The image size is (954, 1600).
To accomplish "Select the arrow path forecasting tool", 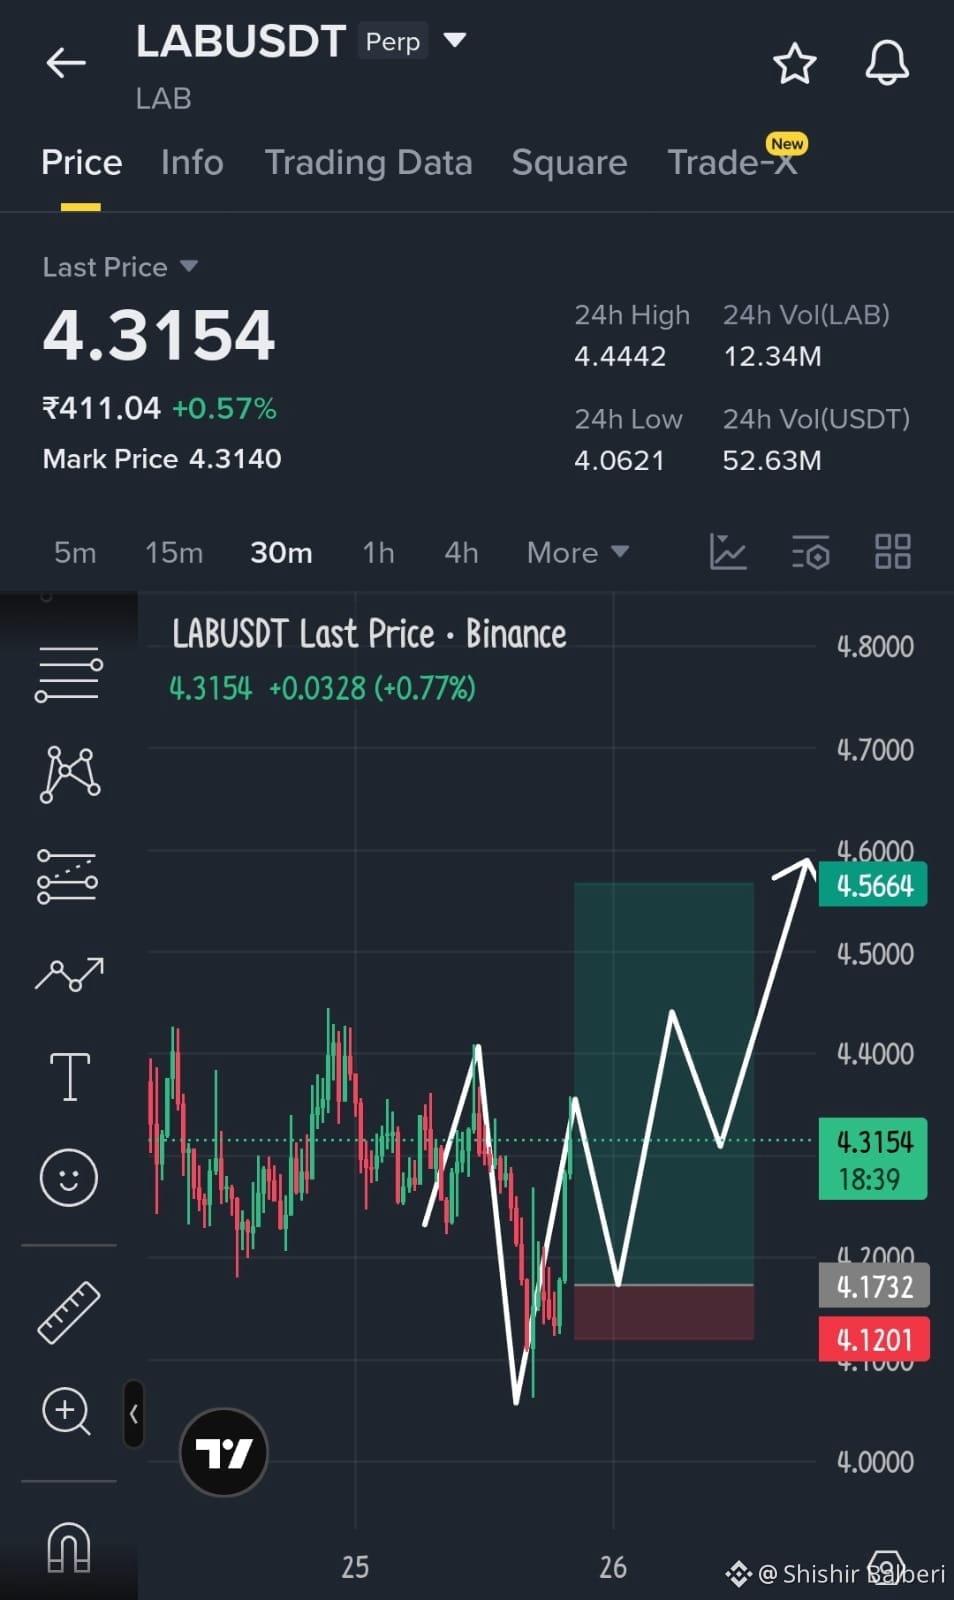I will [69, 974].
